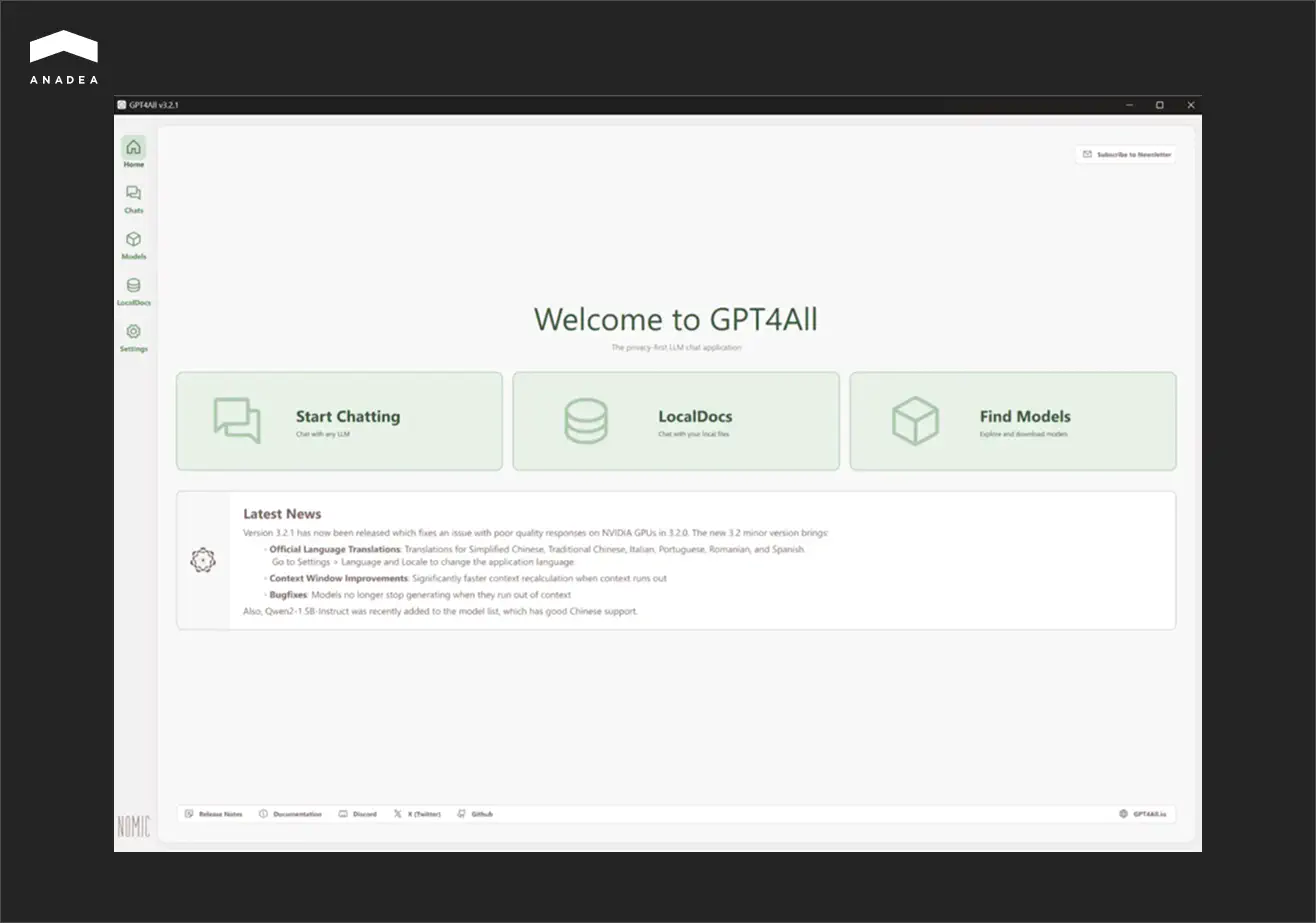
Task: Open the LocalDocs database icon in sidebar
Action: click(133, 286)
